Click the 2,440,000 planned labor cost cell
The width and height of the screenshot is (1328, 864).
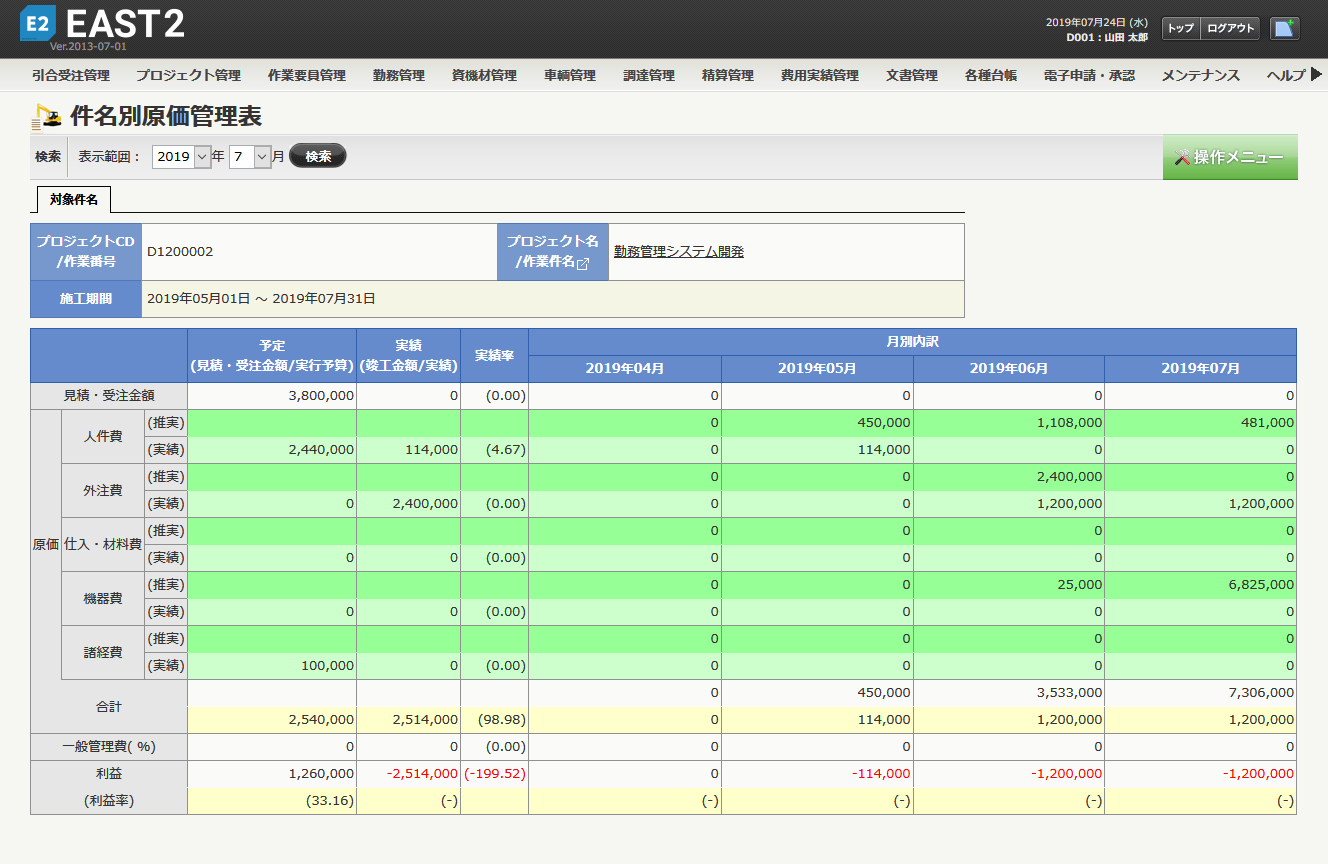[272, 450]
